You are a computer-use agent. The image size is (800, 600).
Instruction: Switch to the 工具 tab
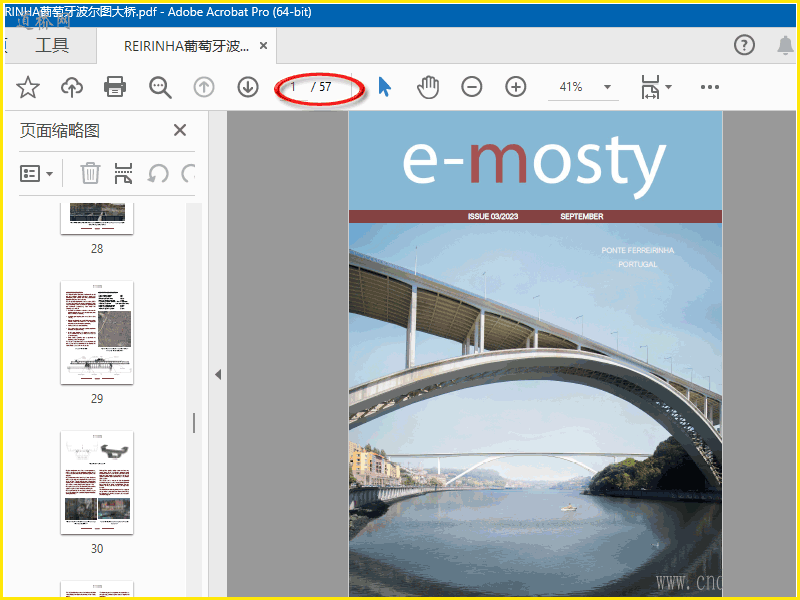tap(51, 45)
